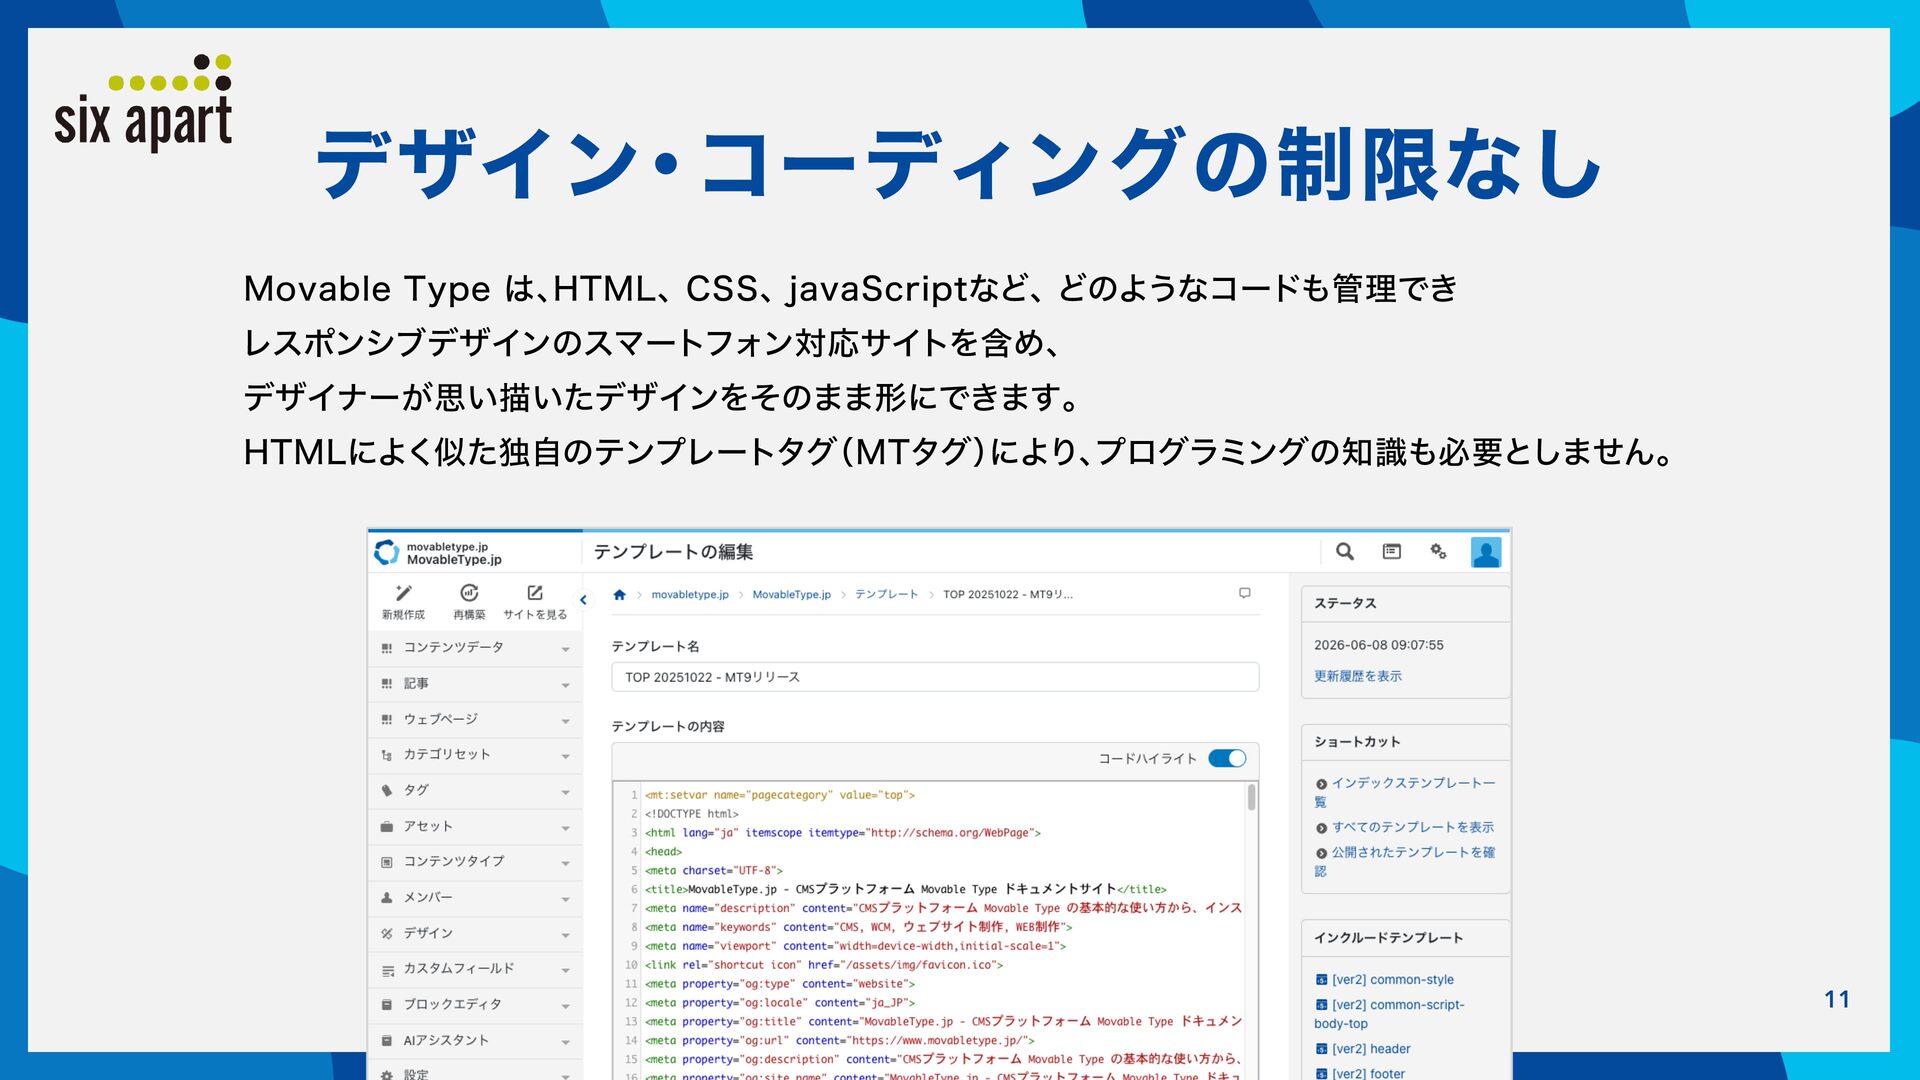
Task: Collapse the sidebar with the chevron
Action: coord(584,600)
